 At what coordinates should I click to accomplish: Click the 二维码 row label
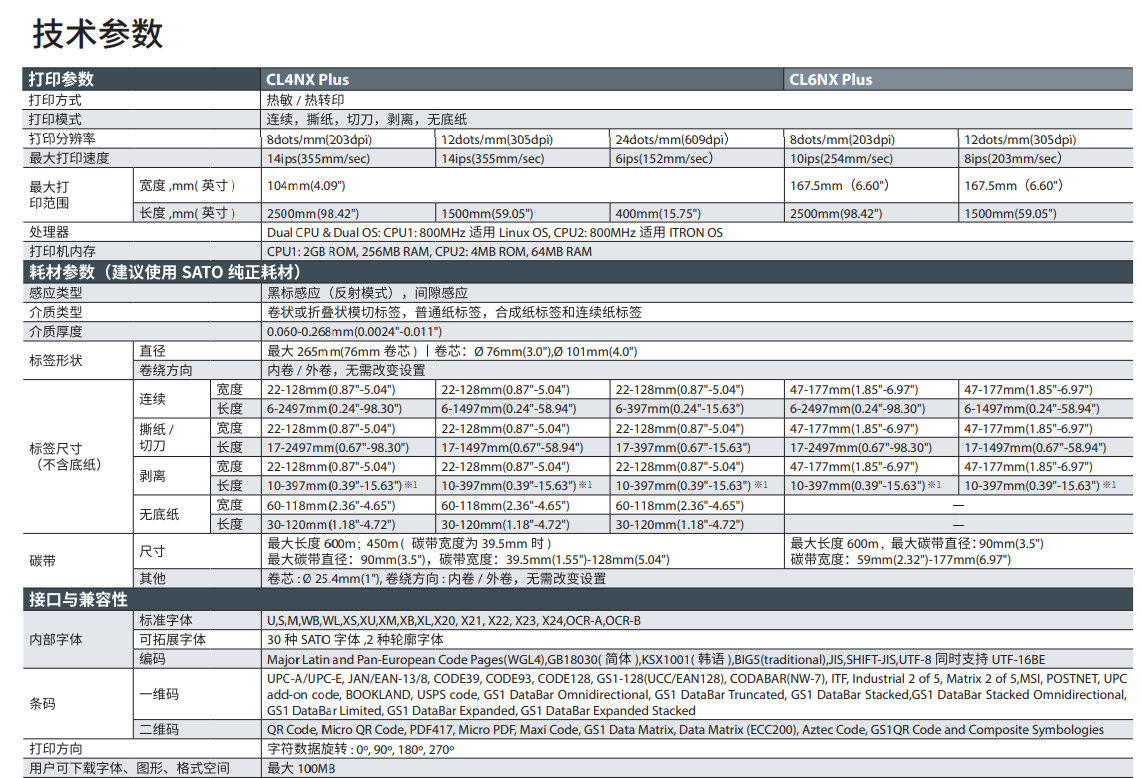pos(159,729)
